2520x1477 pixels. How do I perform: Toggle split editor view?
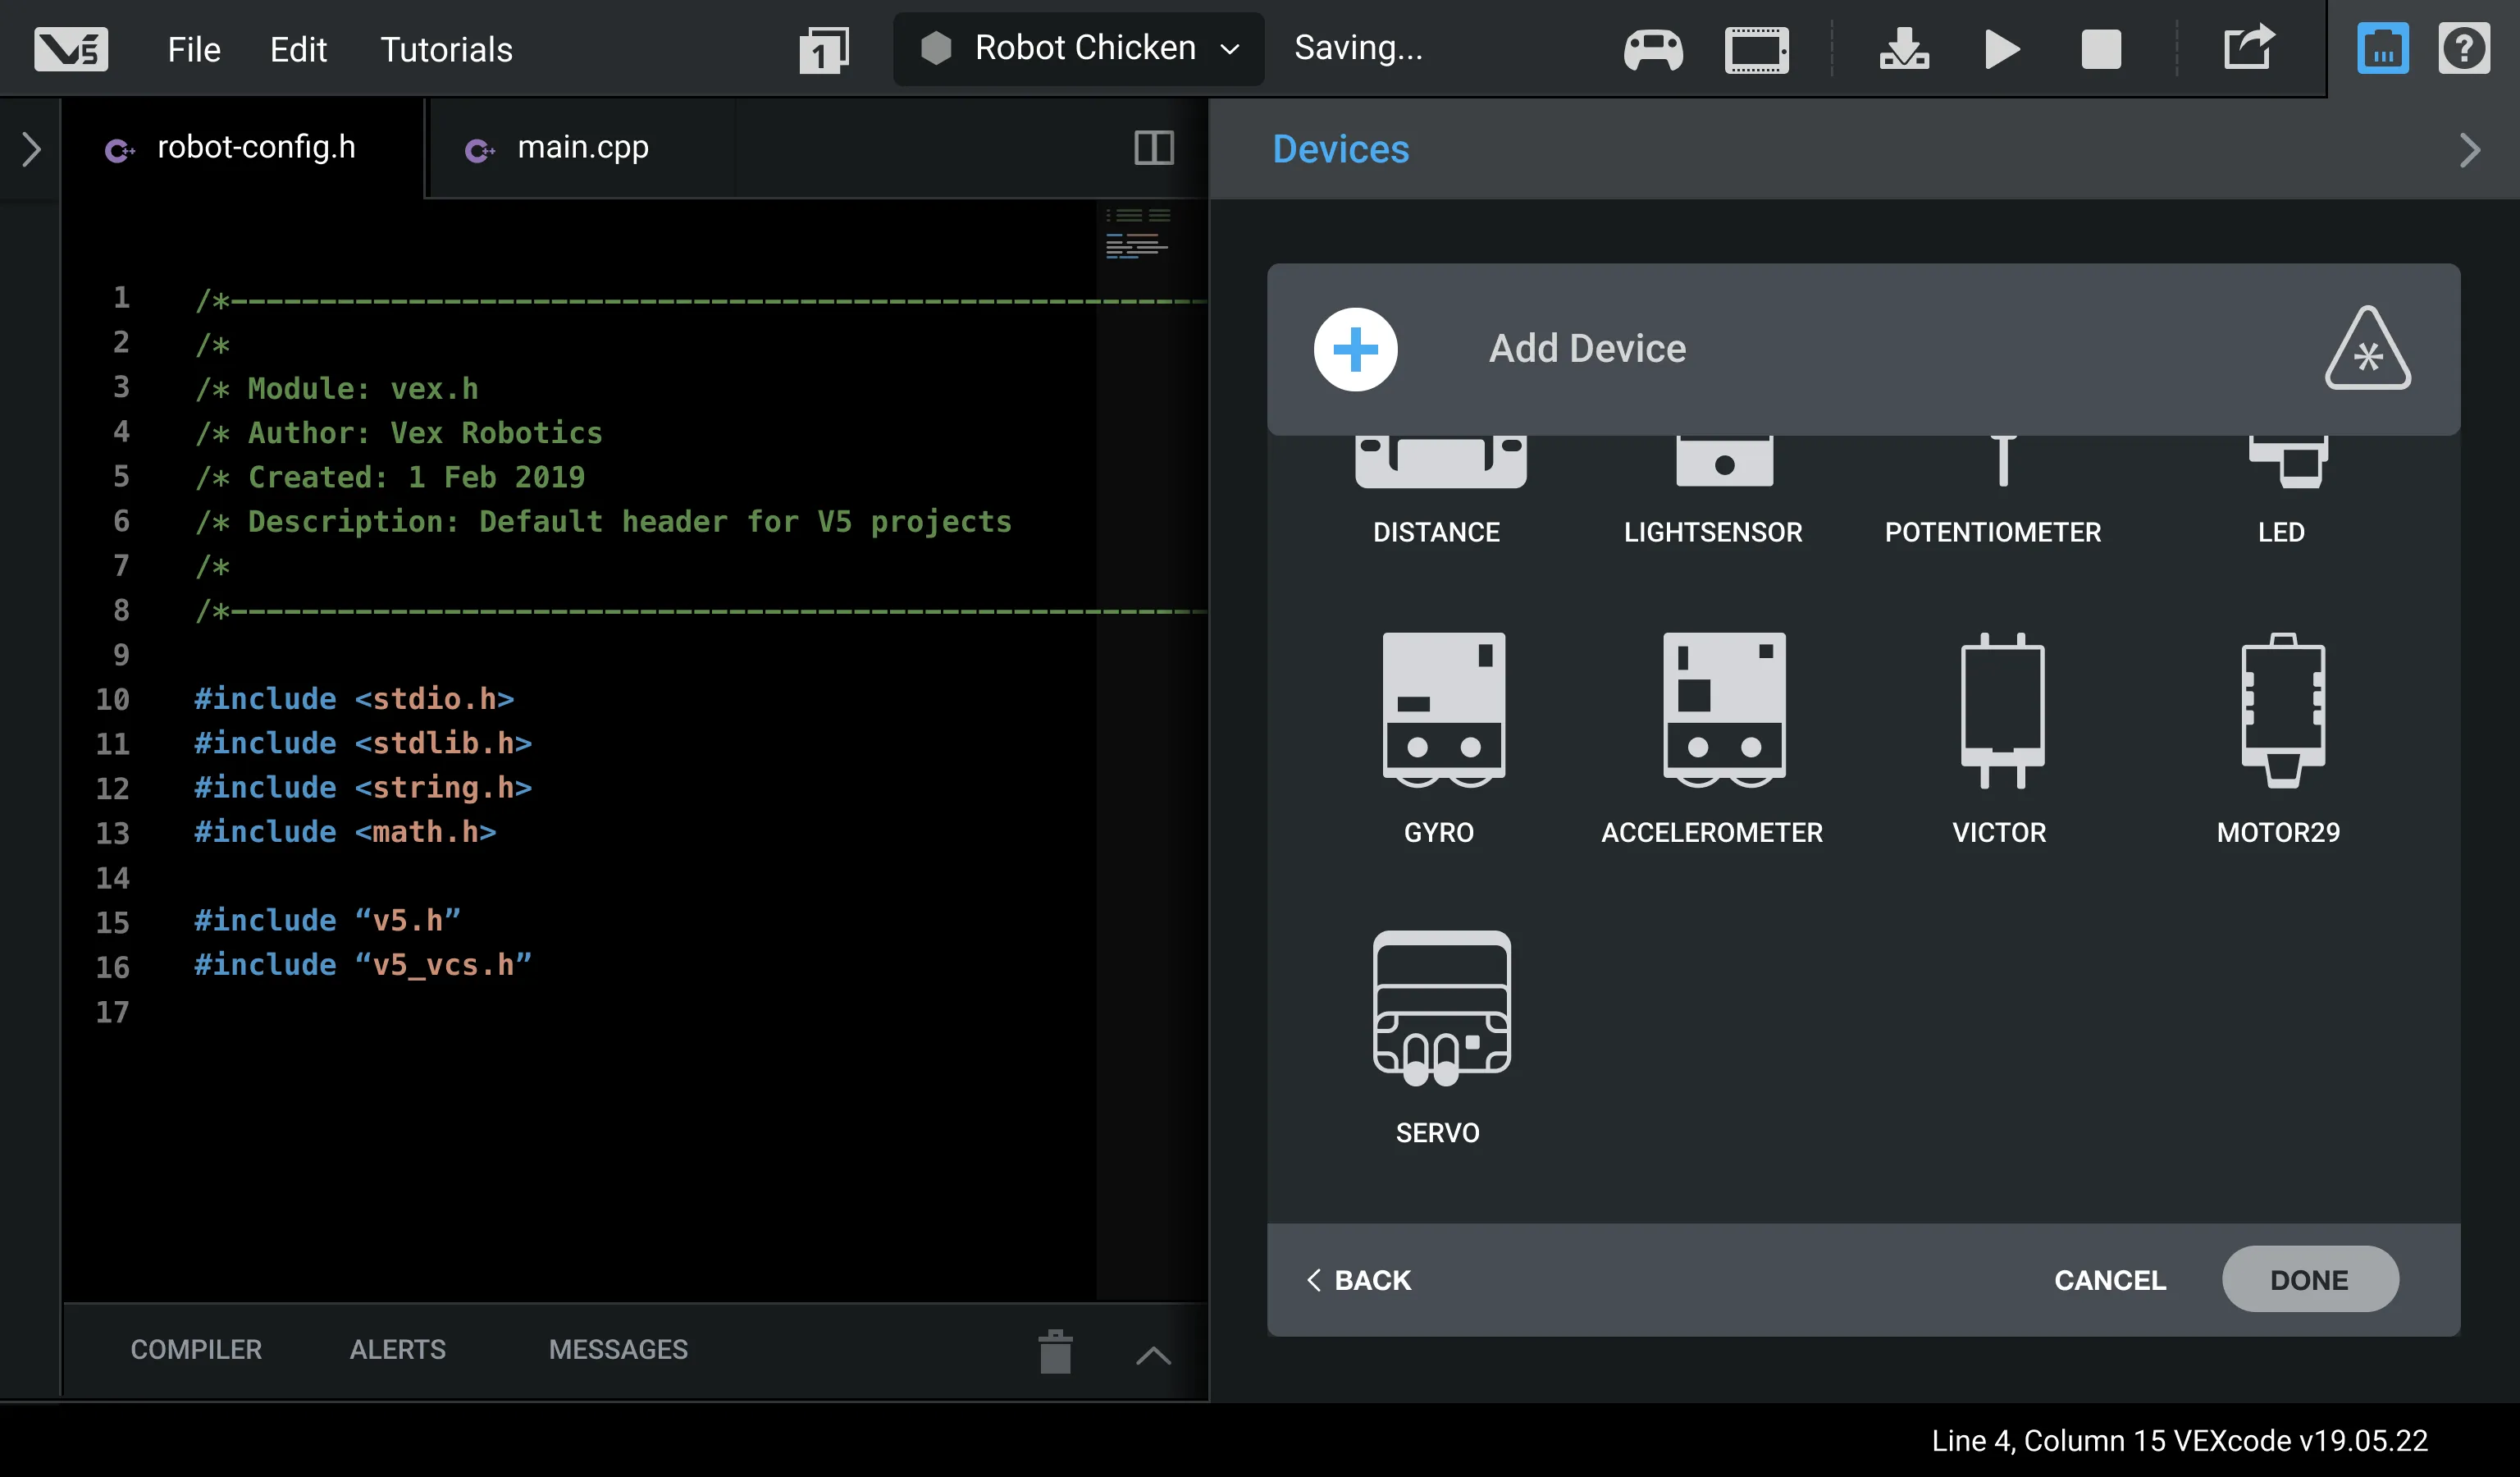pos(1153,148)
